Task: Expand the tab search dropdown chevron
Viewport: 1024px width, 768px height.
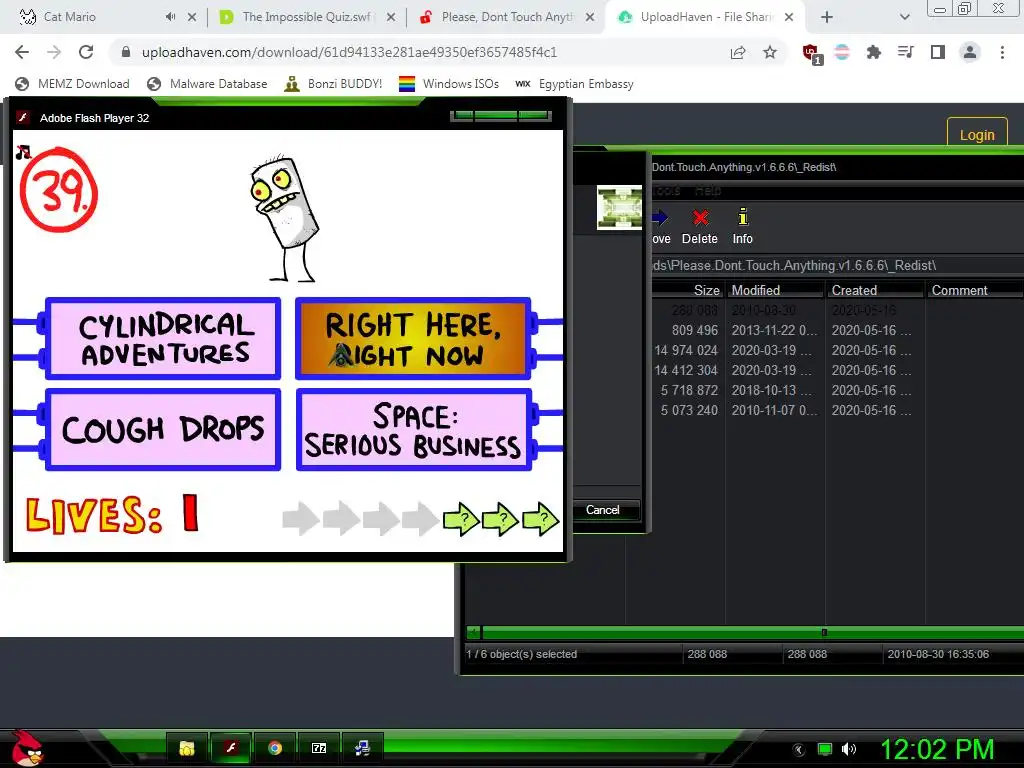Action: [904, 18]
